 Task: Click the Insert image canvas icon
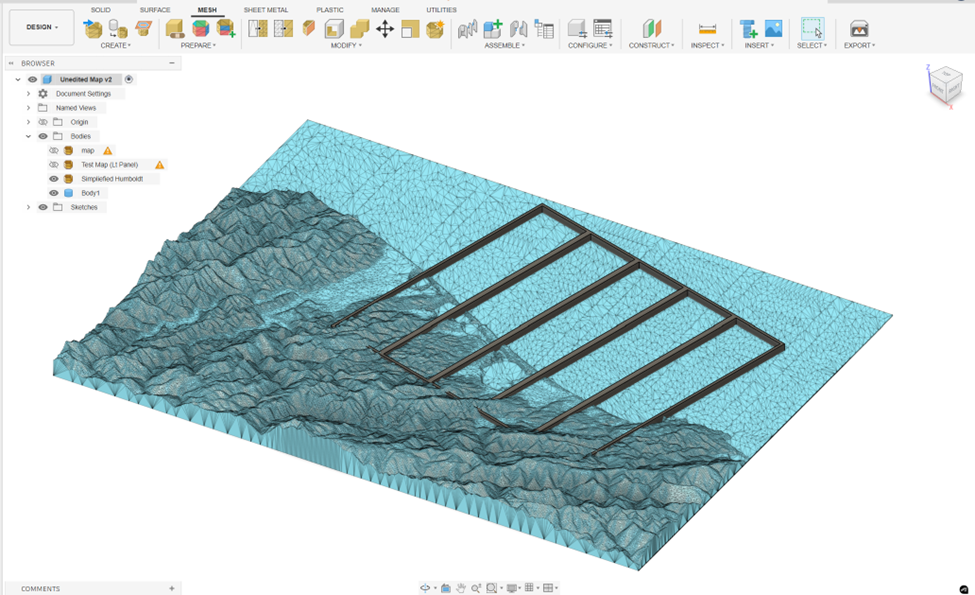[x=773, y=29]
